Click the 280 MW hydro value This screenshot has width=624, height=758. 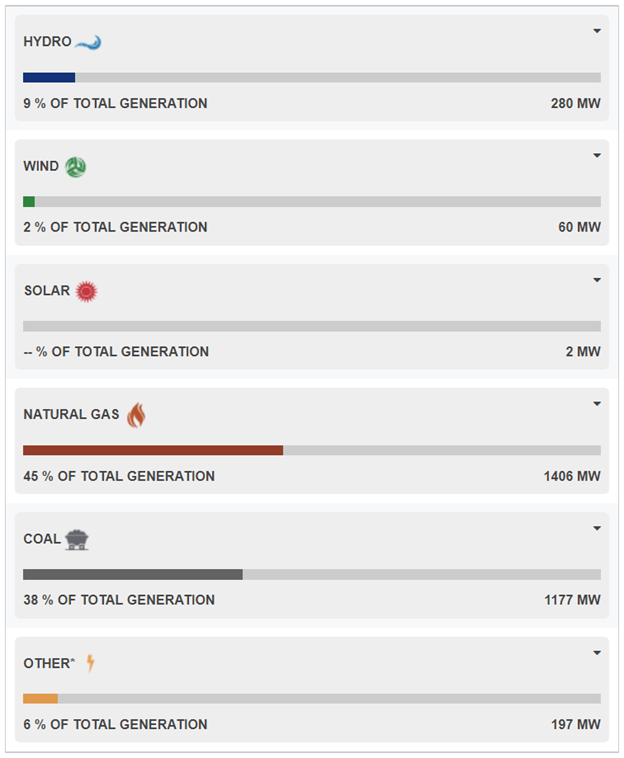click(575, 103)
